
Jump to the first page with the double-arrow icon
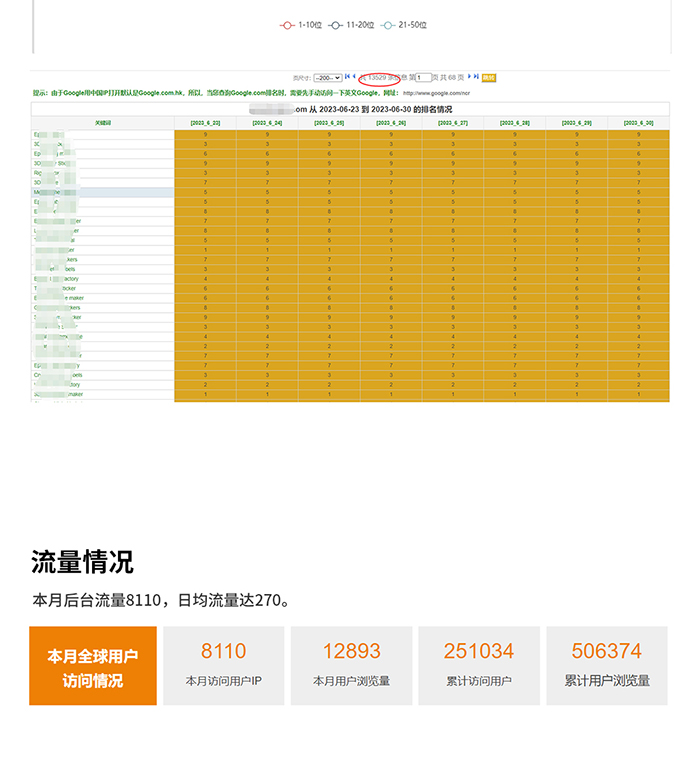tap(348, 76)
